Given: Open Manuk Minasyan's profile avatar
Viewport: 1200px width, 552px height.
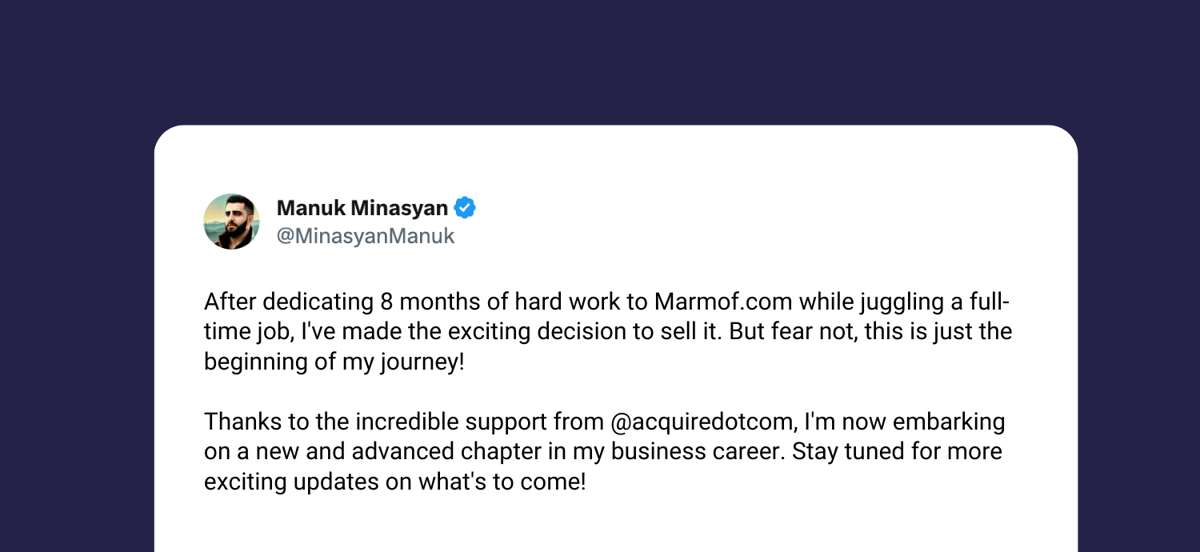Looking at the screenshot, I should tap(232, 222).
